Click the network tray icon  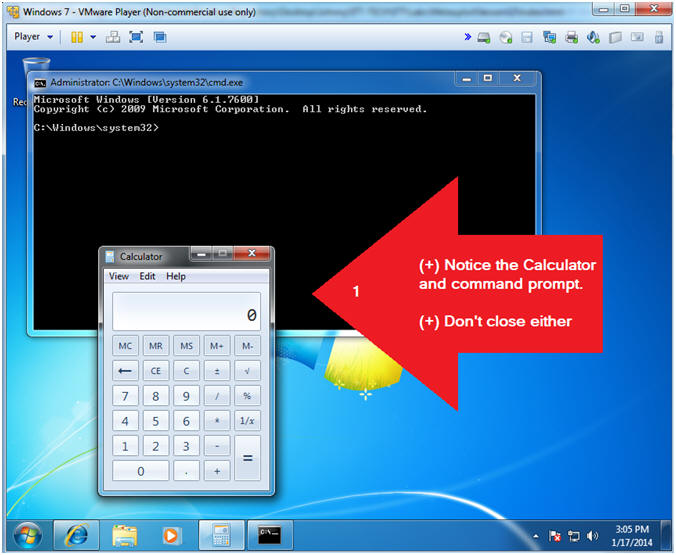pyautogui.click(x=574, y=536)
